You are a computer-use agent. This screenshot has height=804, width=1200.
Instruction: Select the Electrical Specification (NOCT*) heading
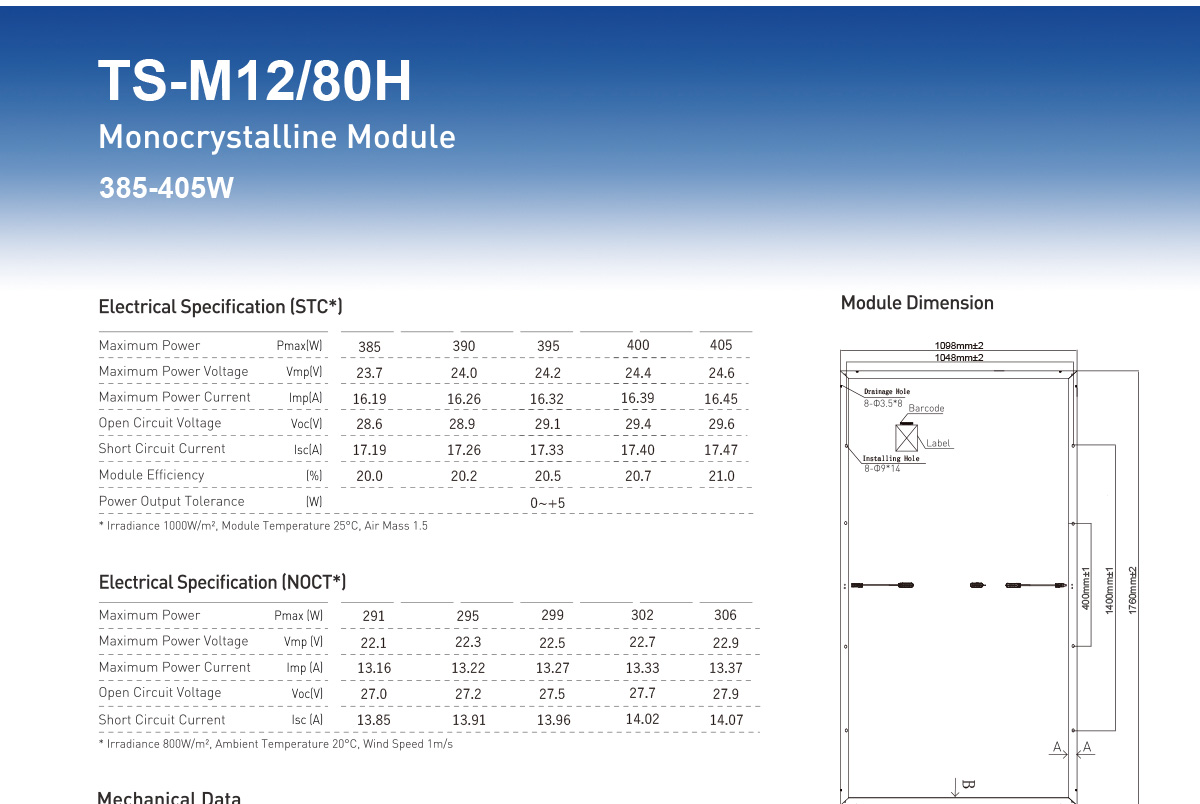click(x=223, y=582)
